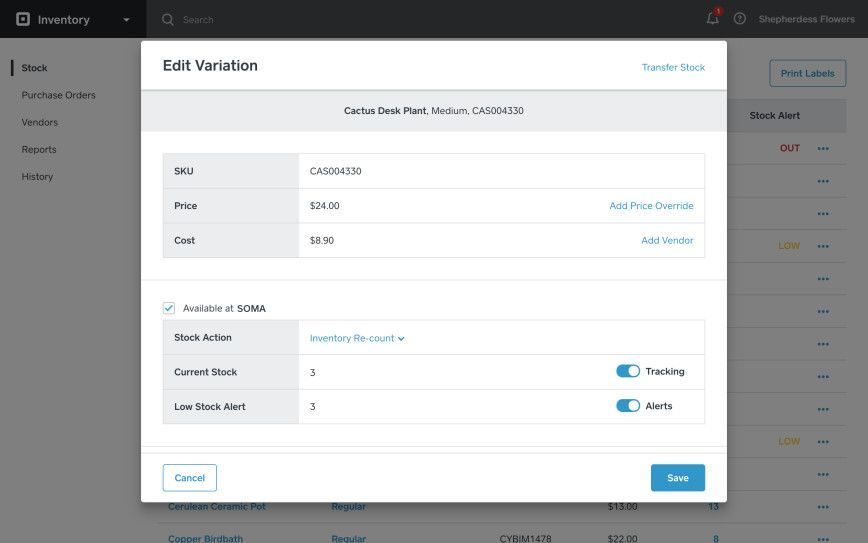Open the Vendors sidebar section
Screen dimensions: 868x543
tap(40, 122)
